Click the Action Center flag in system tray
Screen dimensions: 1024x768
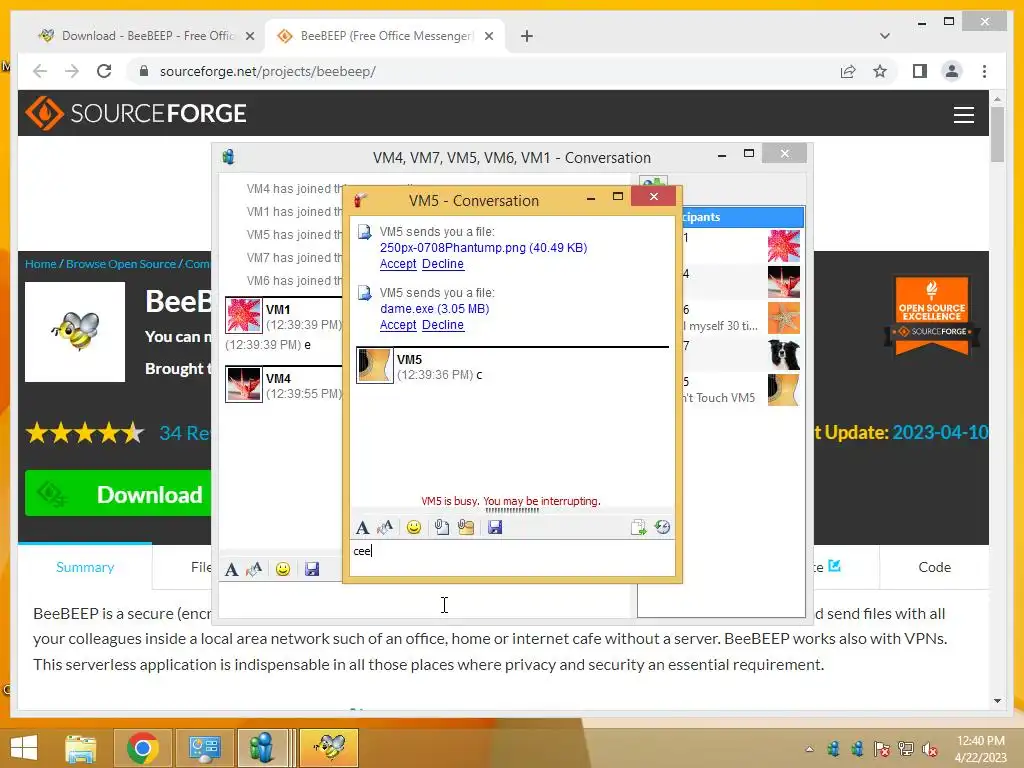point(882,749)
